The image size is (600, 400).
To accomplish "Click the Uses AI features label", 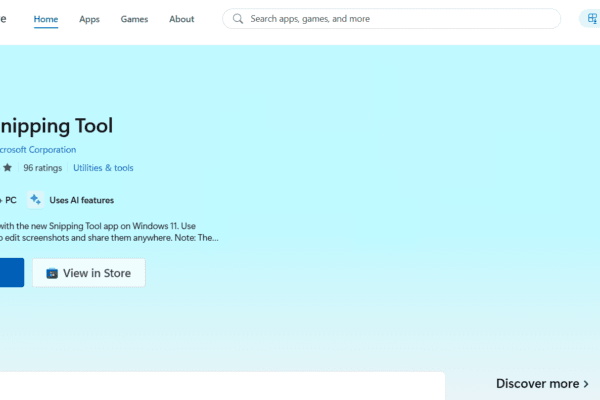I will click(81, 200).
